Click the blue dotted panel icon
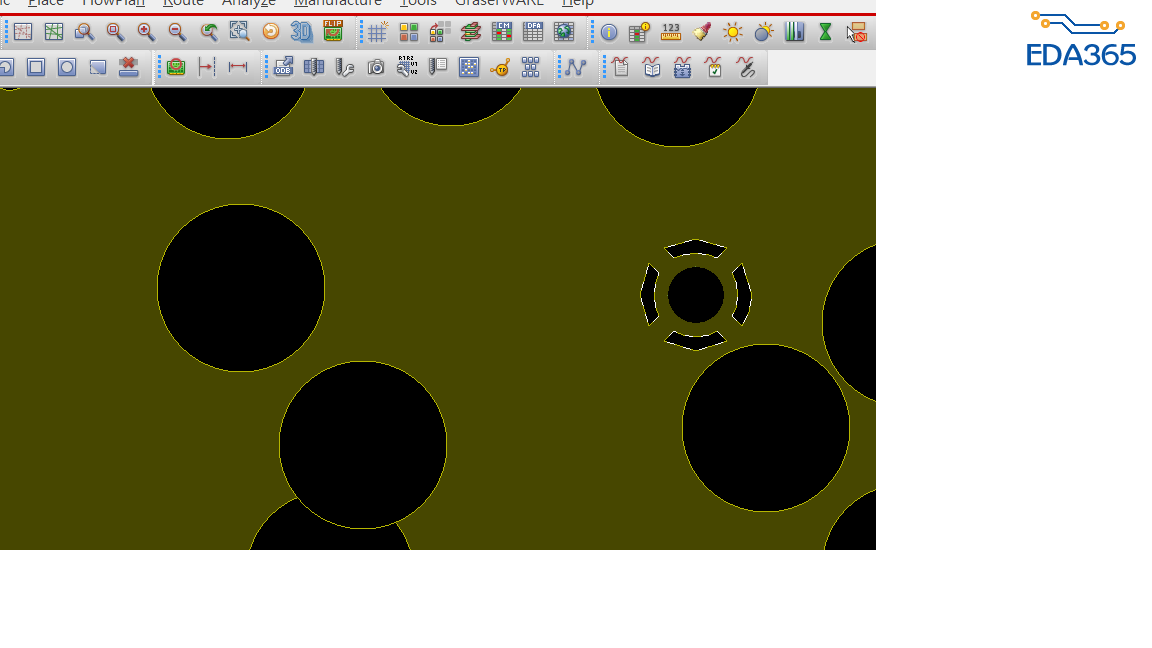1152x648 pixels. click(469, 68)
